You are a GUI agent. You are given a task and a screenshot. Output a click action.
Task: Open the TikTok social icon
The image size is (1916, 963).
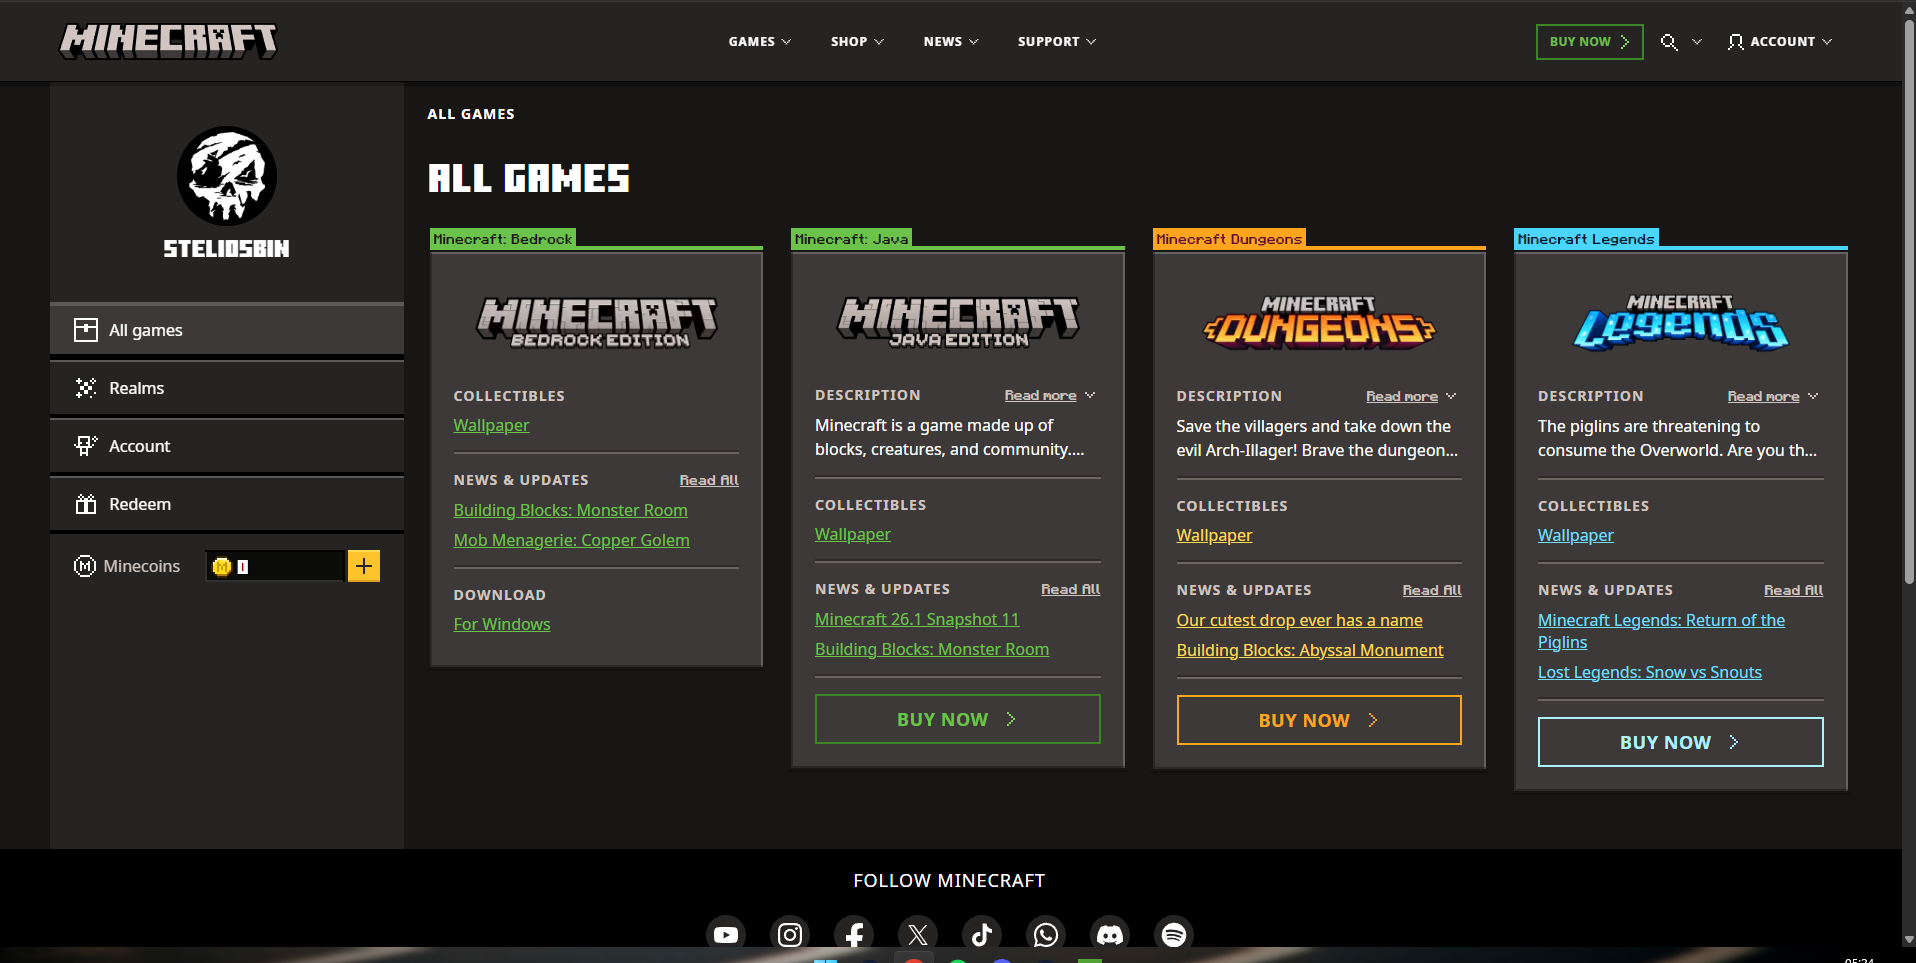pyautogui.click(x=982, y=934)
